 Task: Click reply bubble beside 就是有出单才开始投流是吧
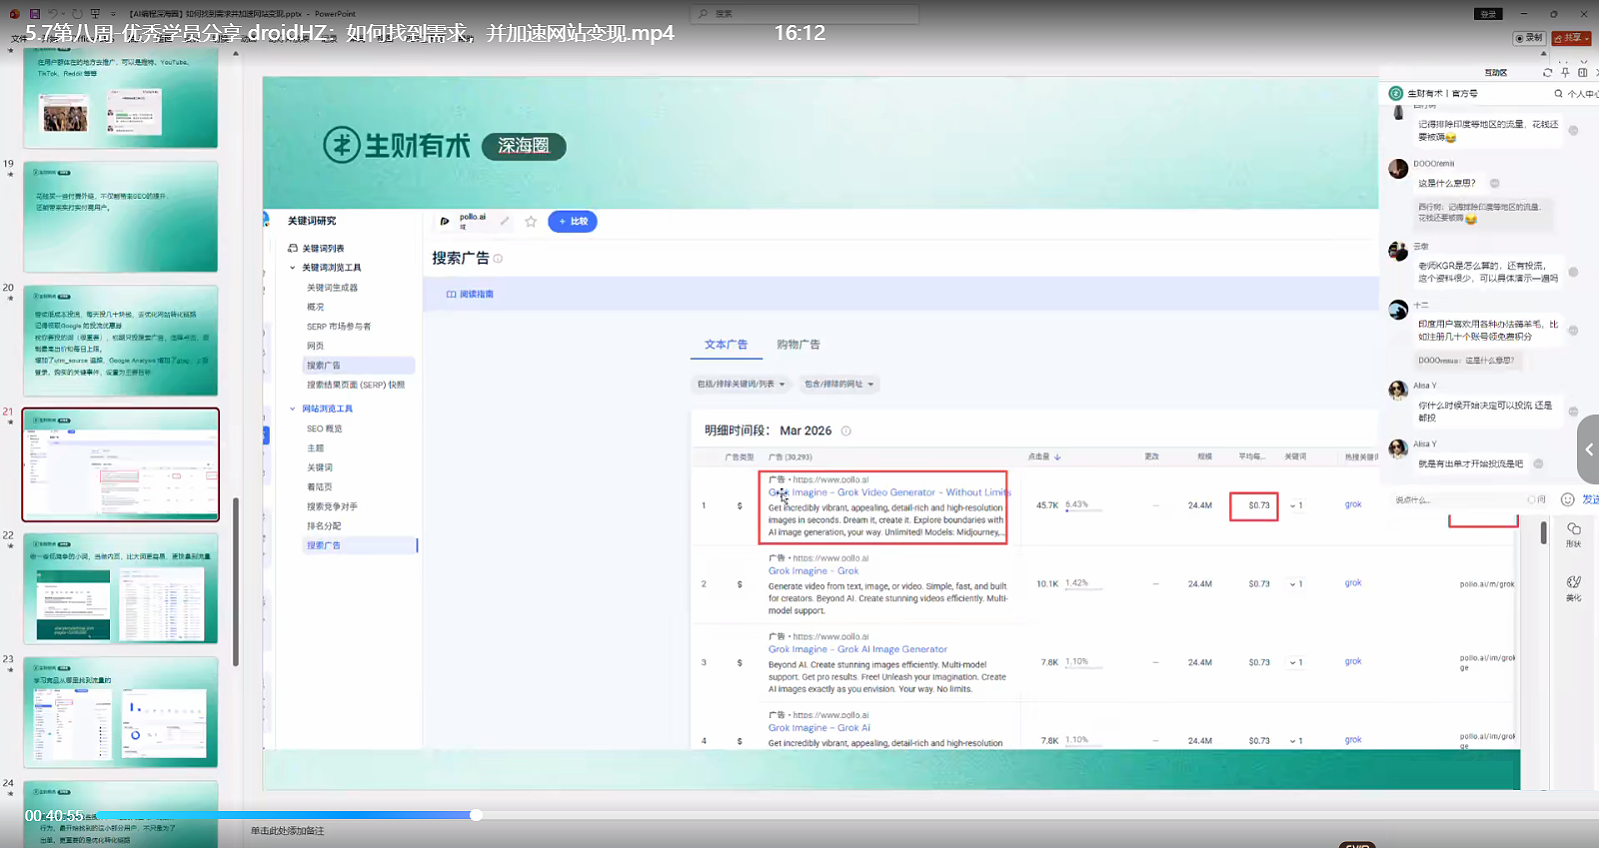click(1538, 464)
